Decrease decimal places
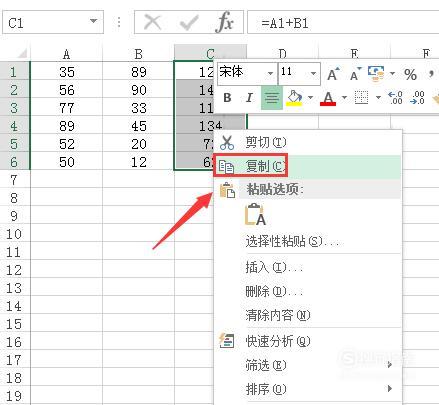The height and width of the screenshot is (405, 439). (x=417, y=98)
